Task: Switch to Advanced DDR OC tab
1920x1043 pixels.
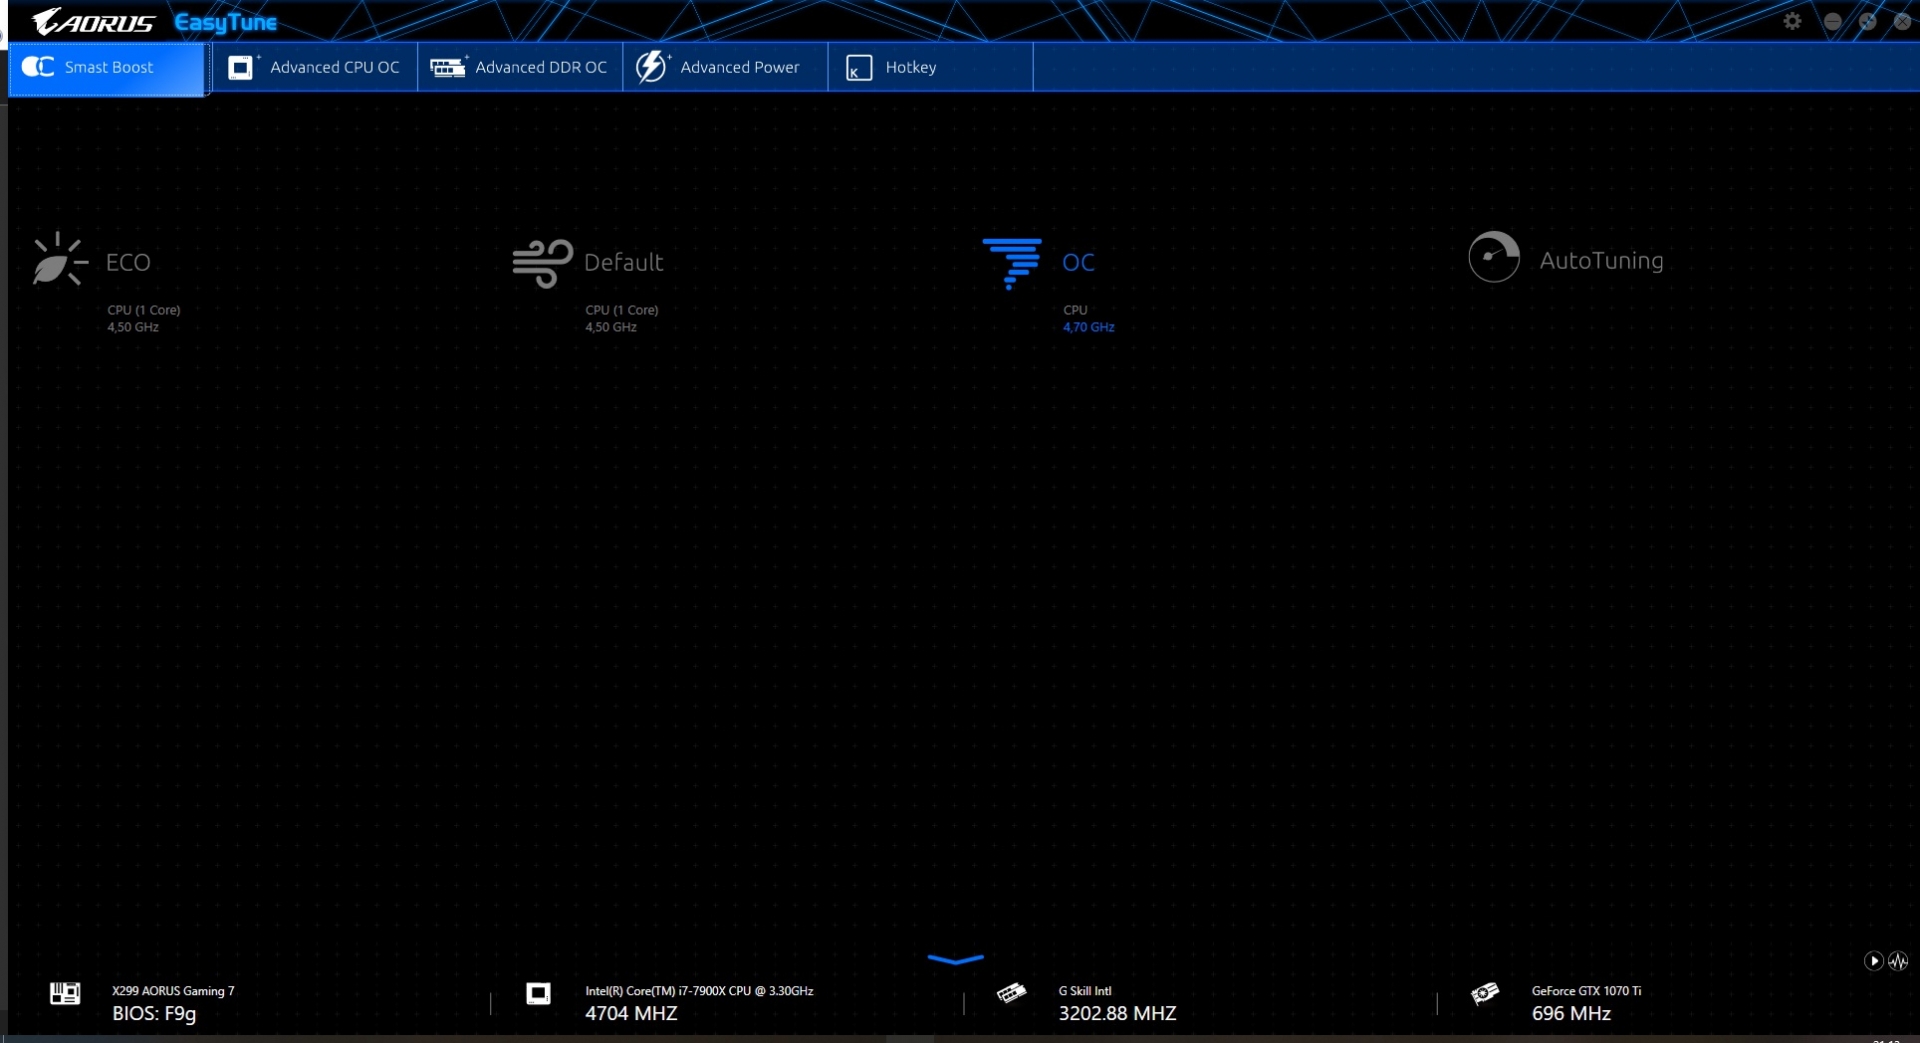Action: [x=520, y=68]
